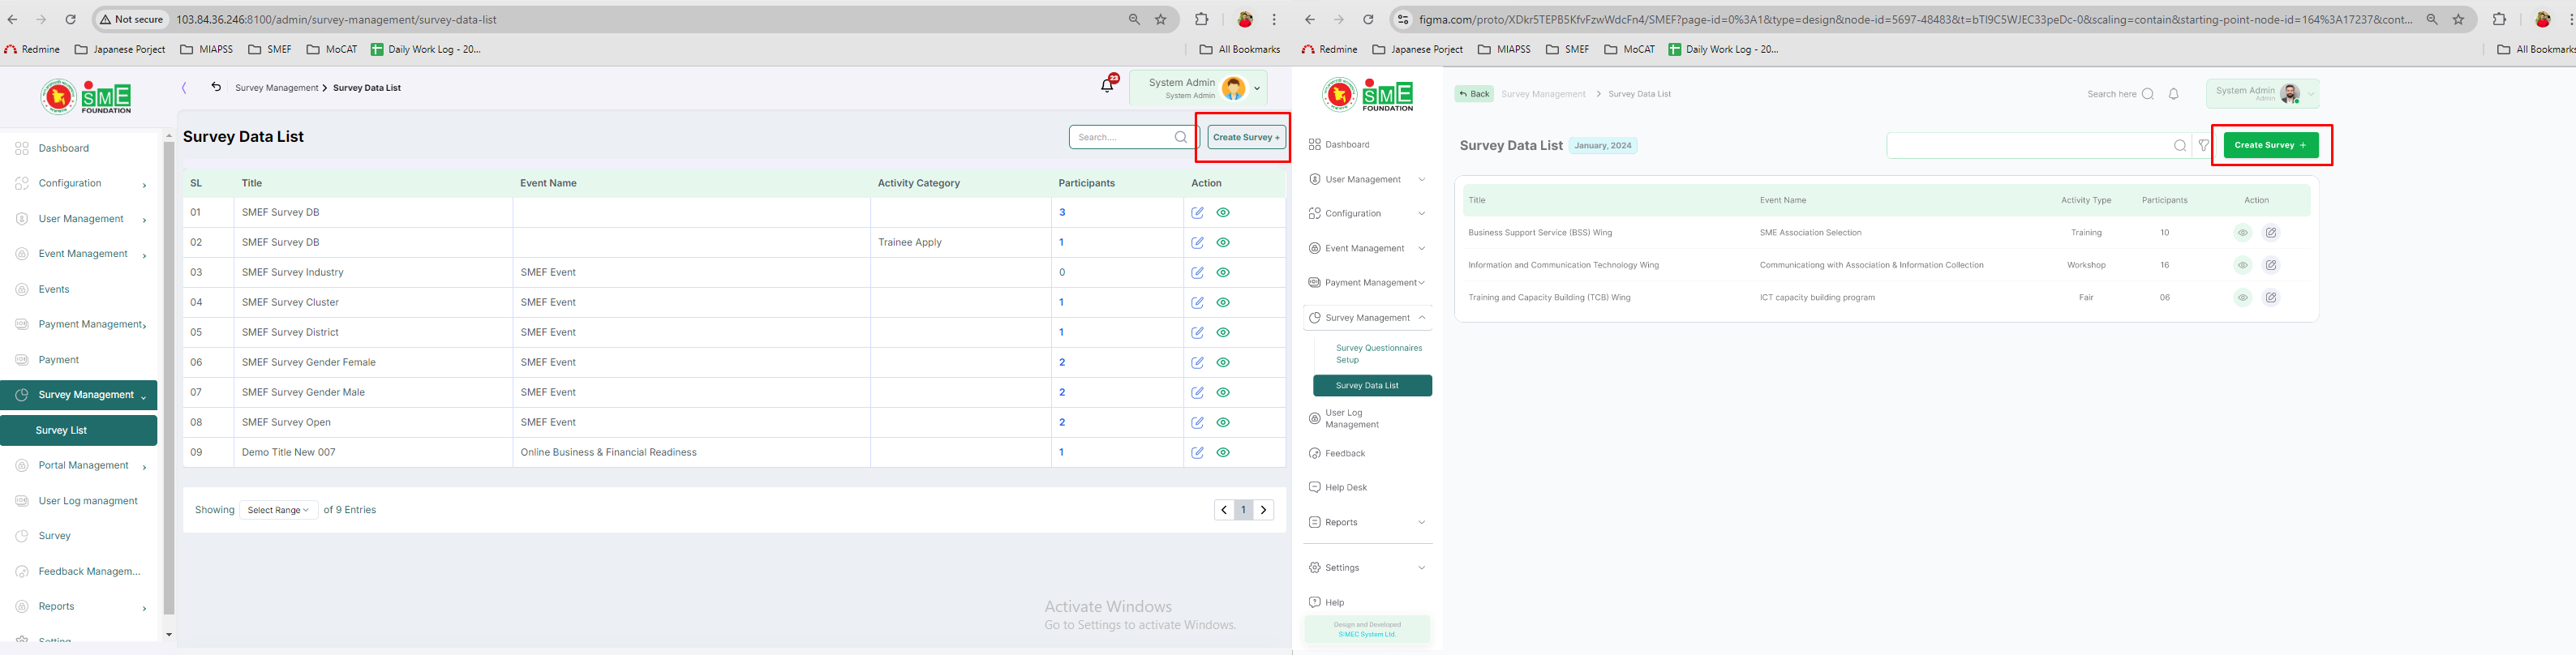2576x655 pixels.
Task: Click the Back button in Figma prototype
Action: pos(1474,94)
